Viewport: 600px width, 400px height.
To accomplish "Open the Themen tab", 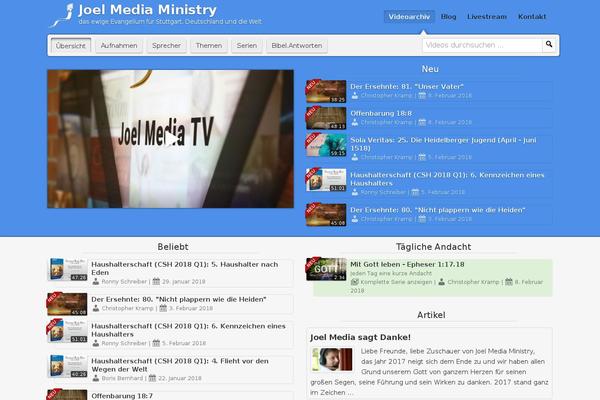I will (209, 46).
